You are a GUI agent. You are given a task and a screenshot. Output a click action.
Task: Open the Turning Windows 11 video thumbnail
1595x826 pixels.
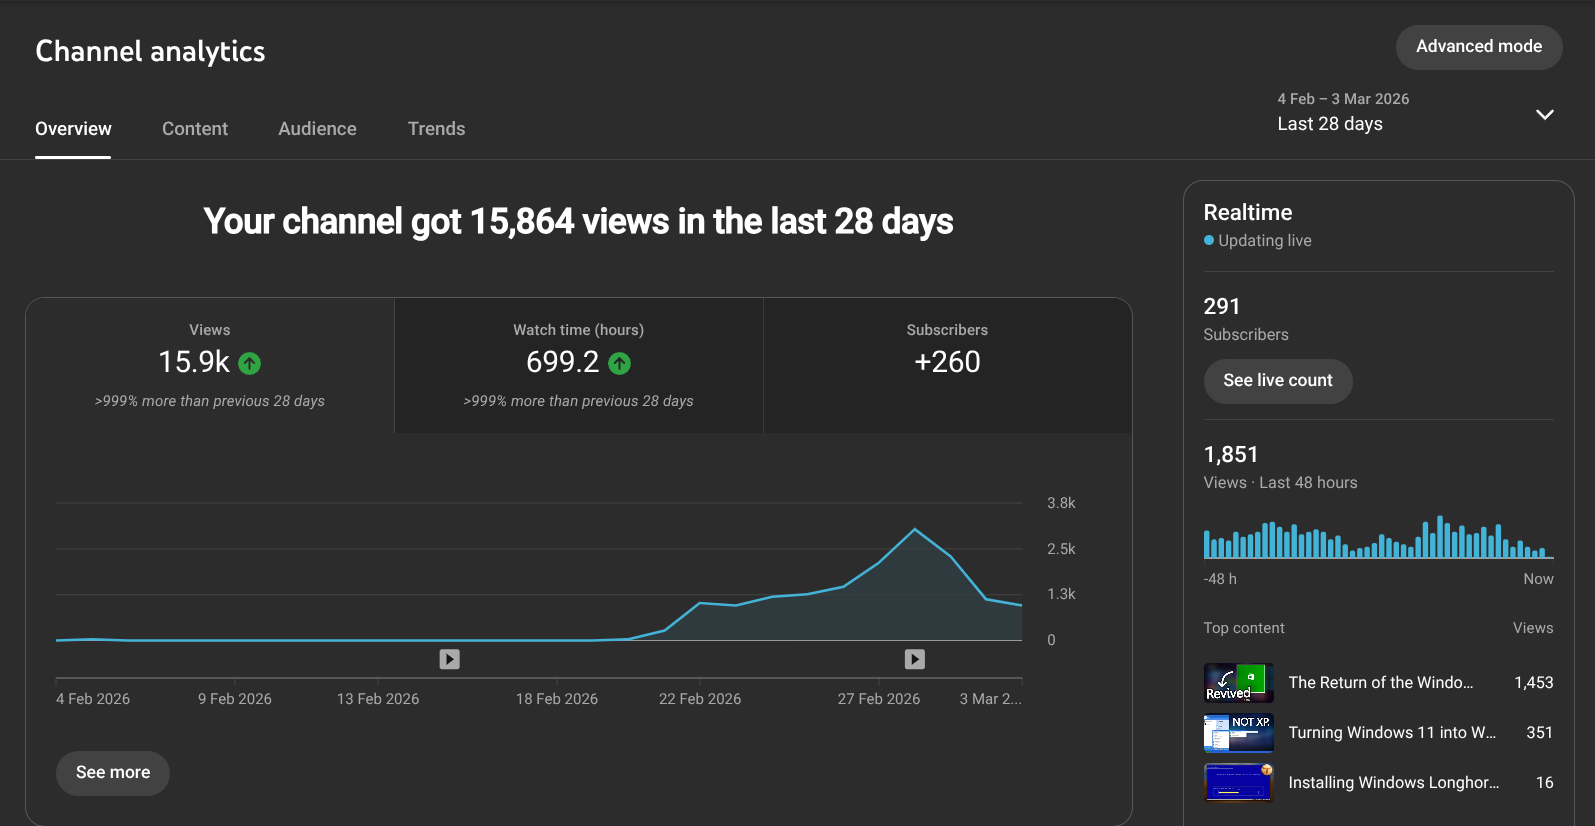pyautogui.click(x=1238, y=733)
